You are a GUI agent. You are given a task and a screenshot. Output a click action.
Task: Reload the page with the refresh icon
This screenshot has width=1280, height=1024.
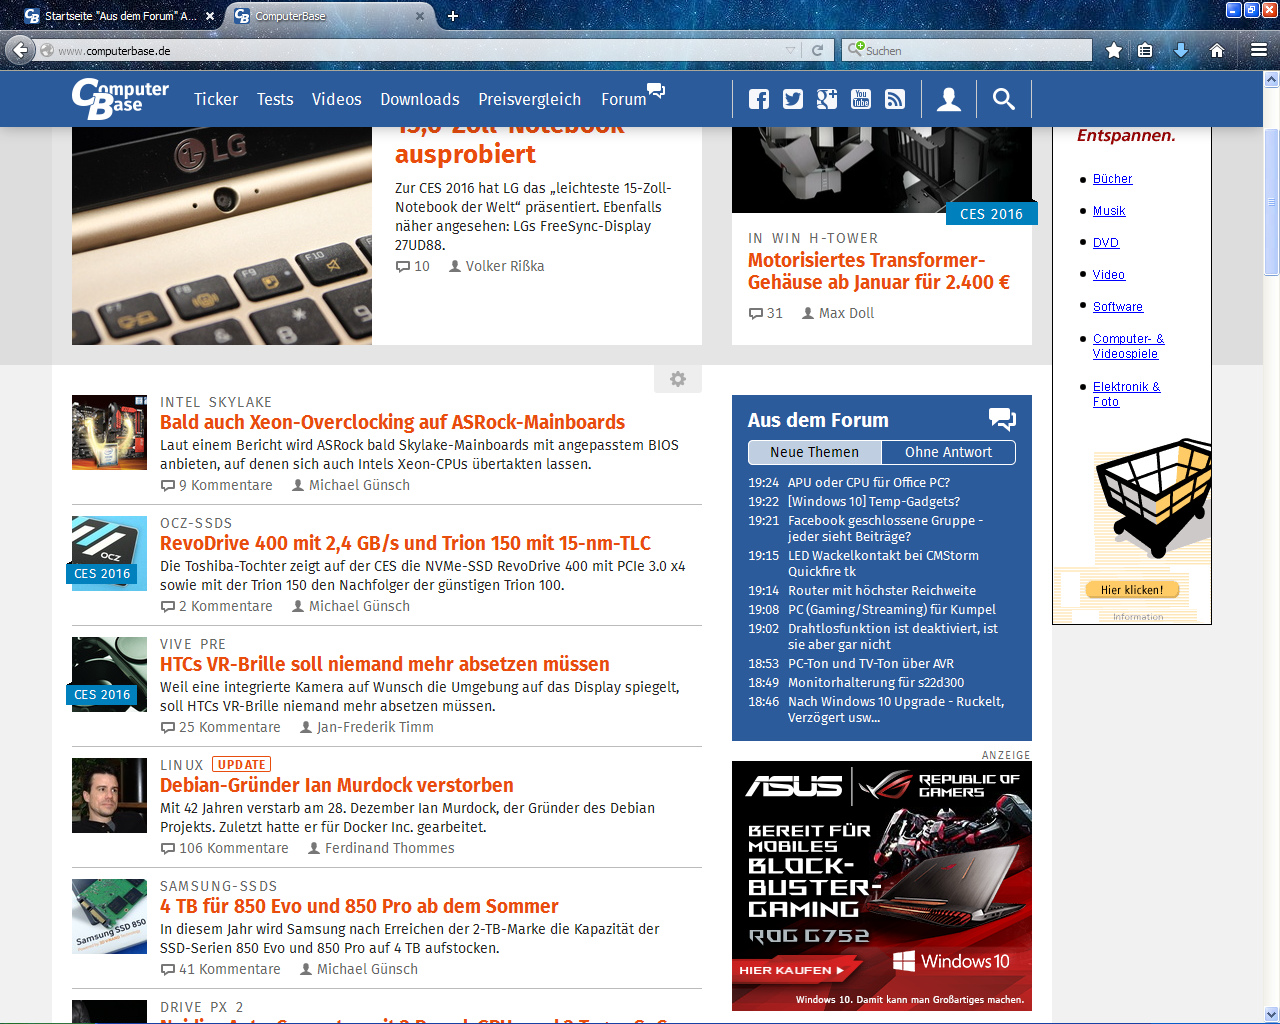pos(817,50)
